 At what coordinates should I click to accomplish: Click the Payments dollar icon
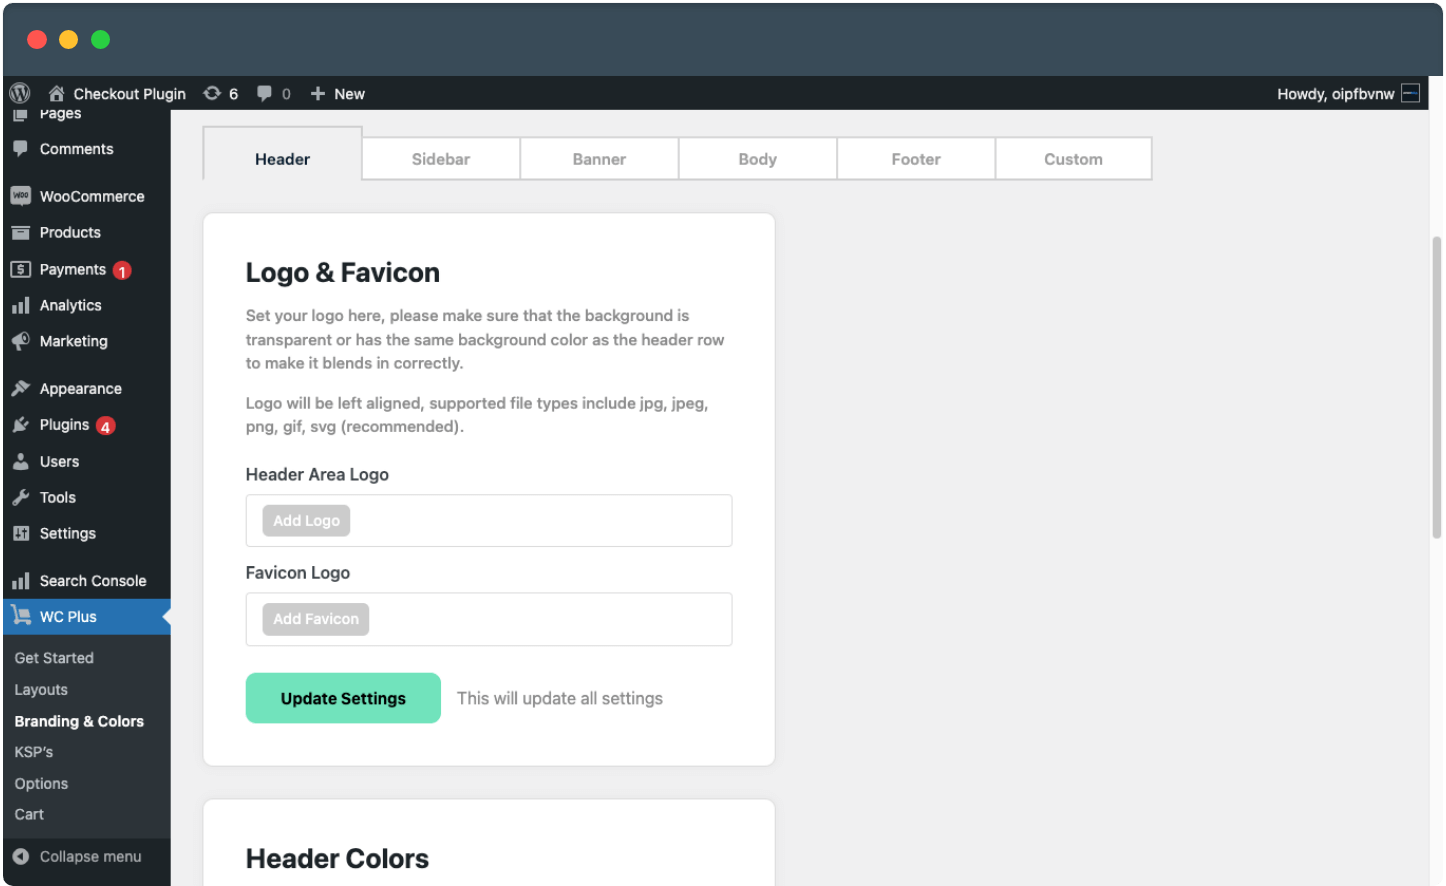(20, 269)
